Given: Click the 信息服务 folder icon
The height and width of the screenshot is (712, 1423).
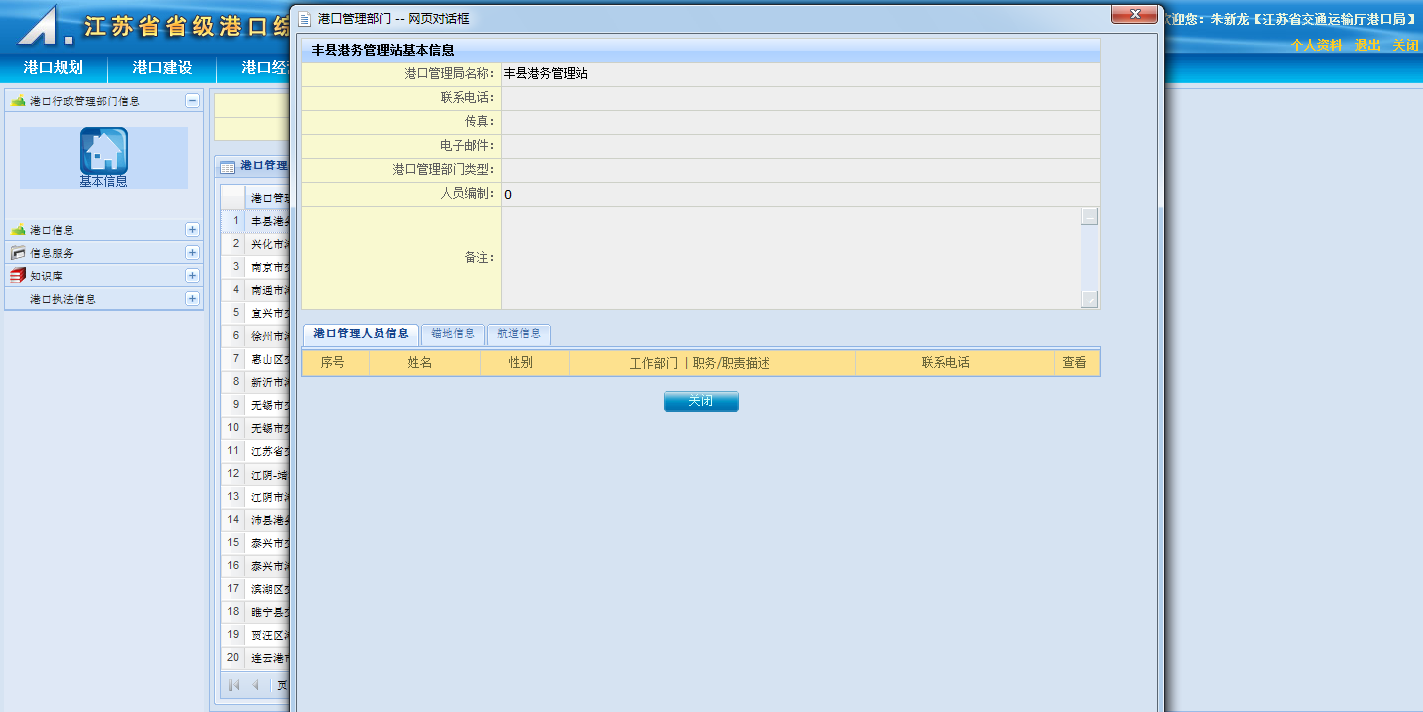Looking at the screenshot, I should point(18,253).
